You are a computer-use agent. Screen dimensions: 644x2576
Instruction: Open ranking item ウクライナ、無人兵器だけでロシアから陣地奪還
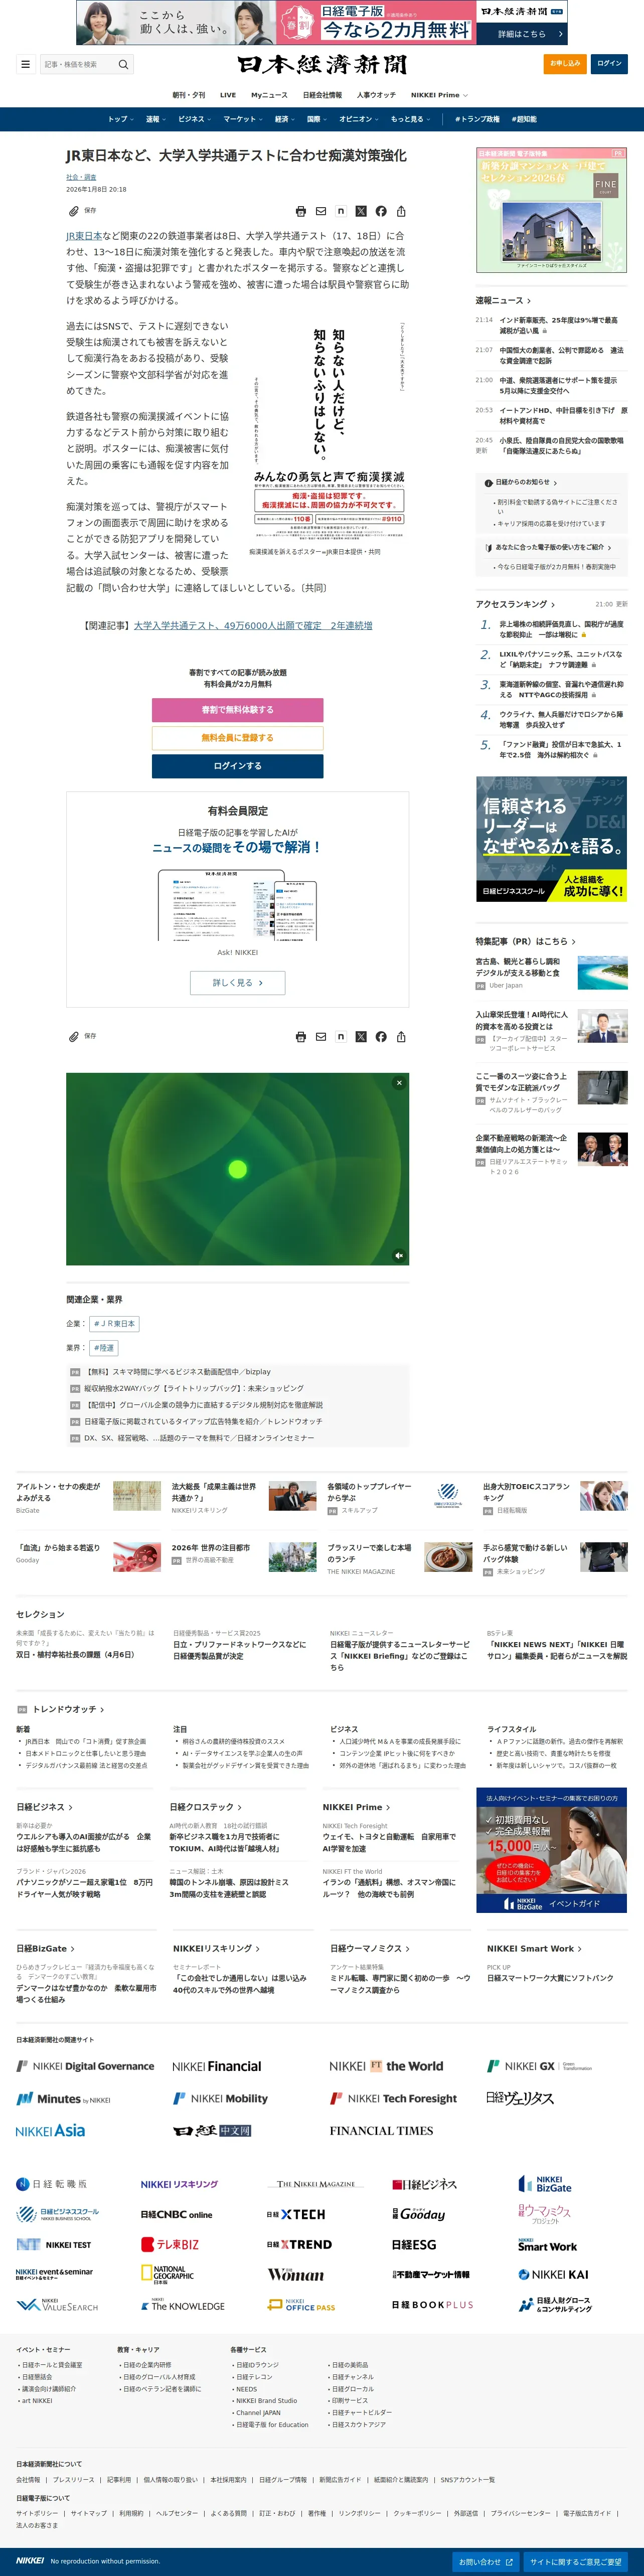tap(561, 720)
